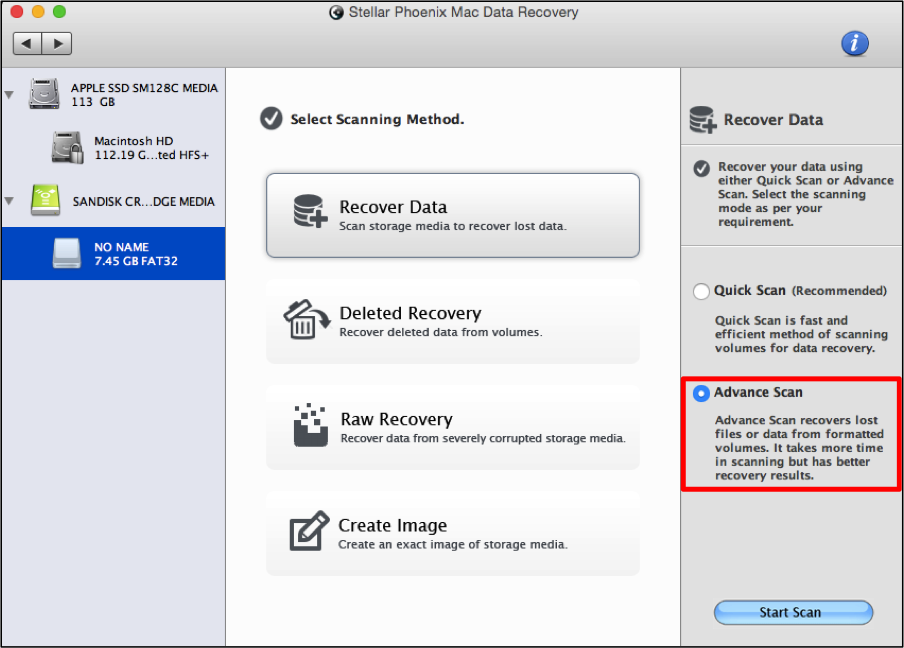
Task: Click the Recover your data instruction text
Action: click(805, 194)
